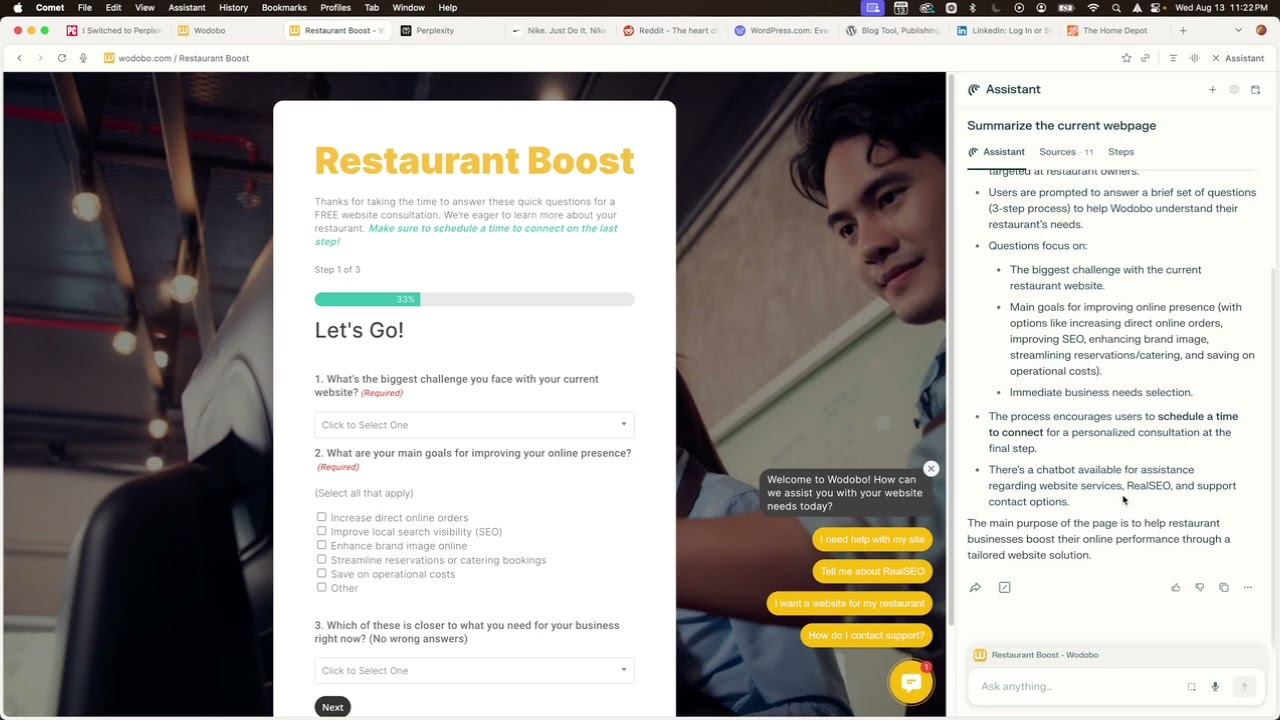
Task: Open the Sources tab in Assistant
Action: (1066, 152)
